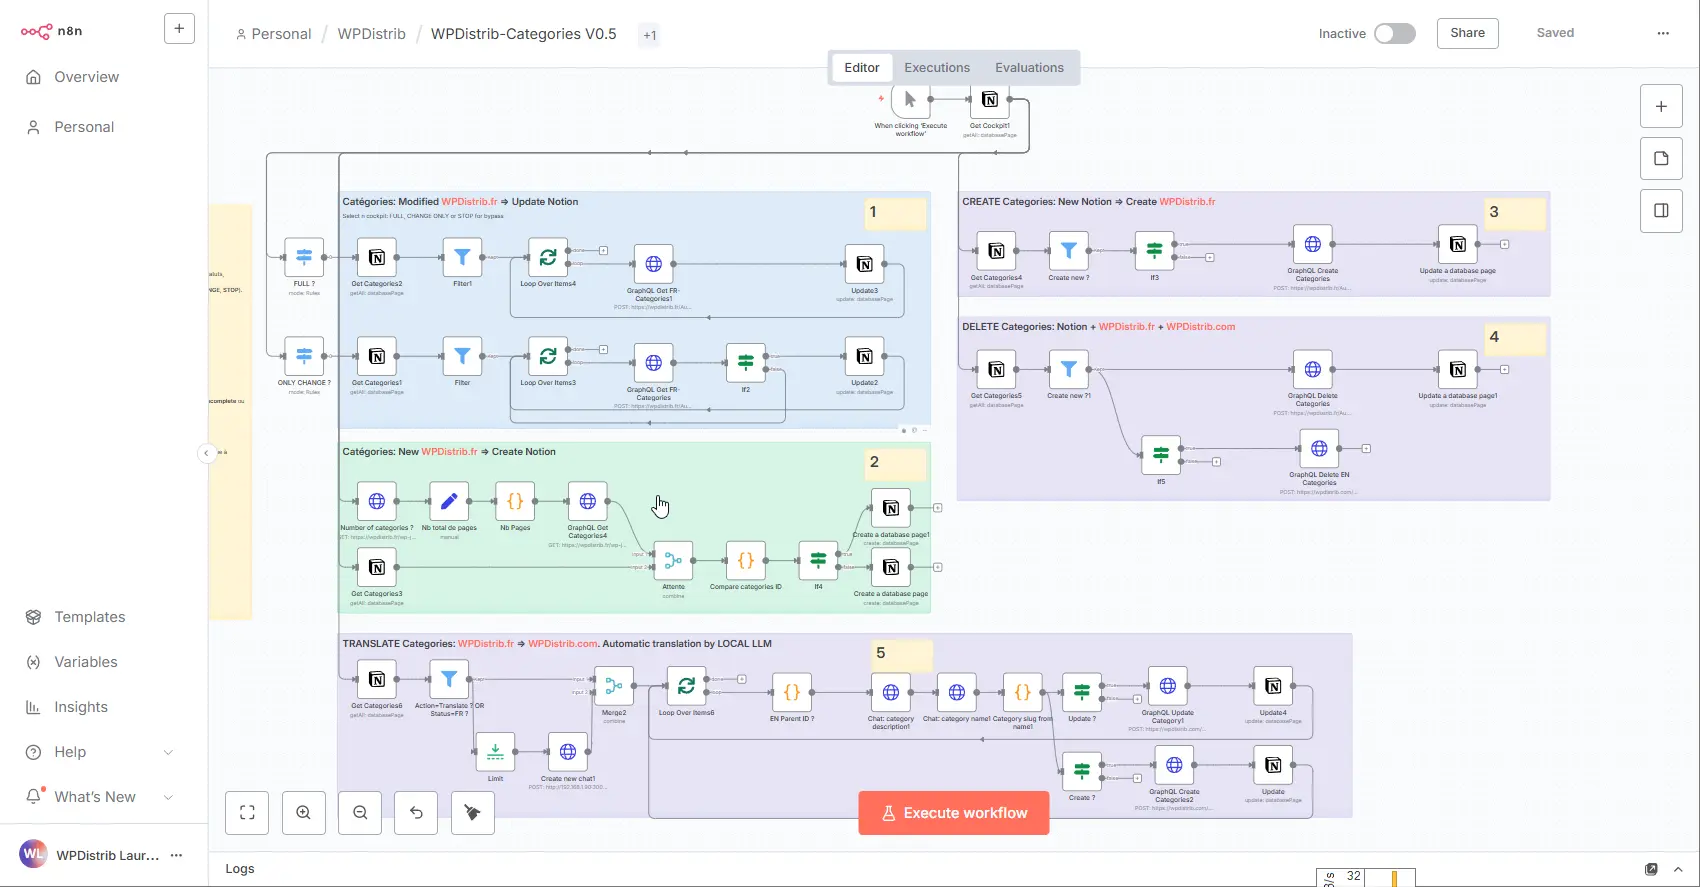Click the Share button
1700x887 pixels.
pos(1467,33)
